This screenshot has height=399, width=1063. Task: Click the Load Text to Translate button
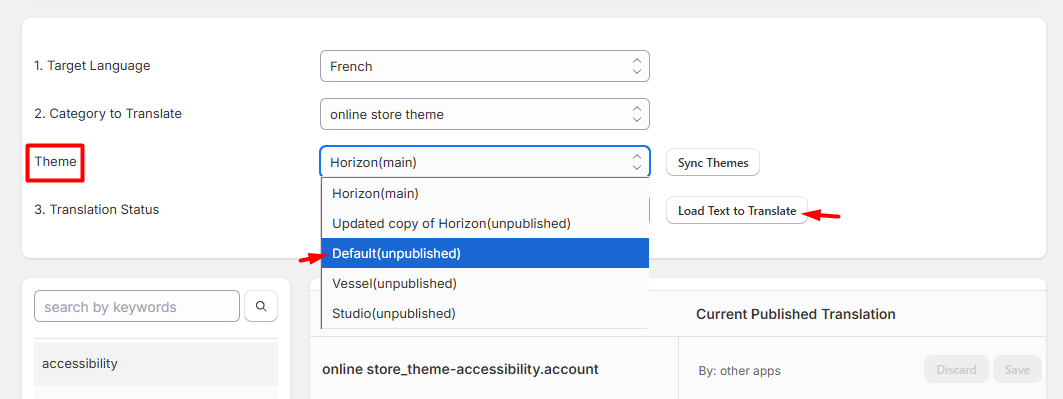(737, 211)
